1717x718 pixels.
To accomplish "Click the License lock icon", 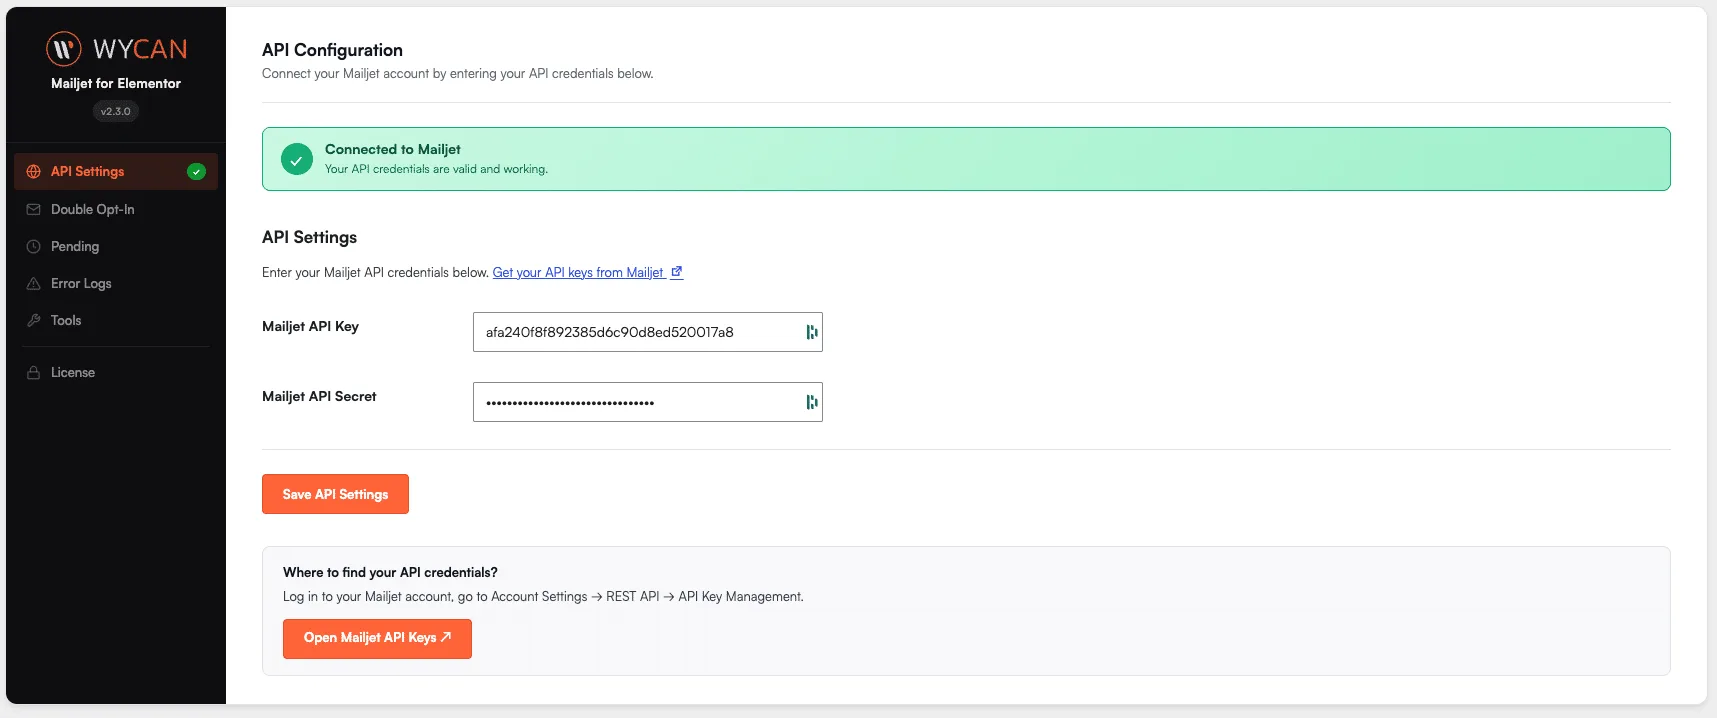I will (33, 372).
